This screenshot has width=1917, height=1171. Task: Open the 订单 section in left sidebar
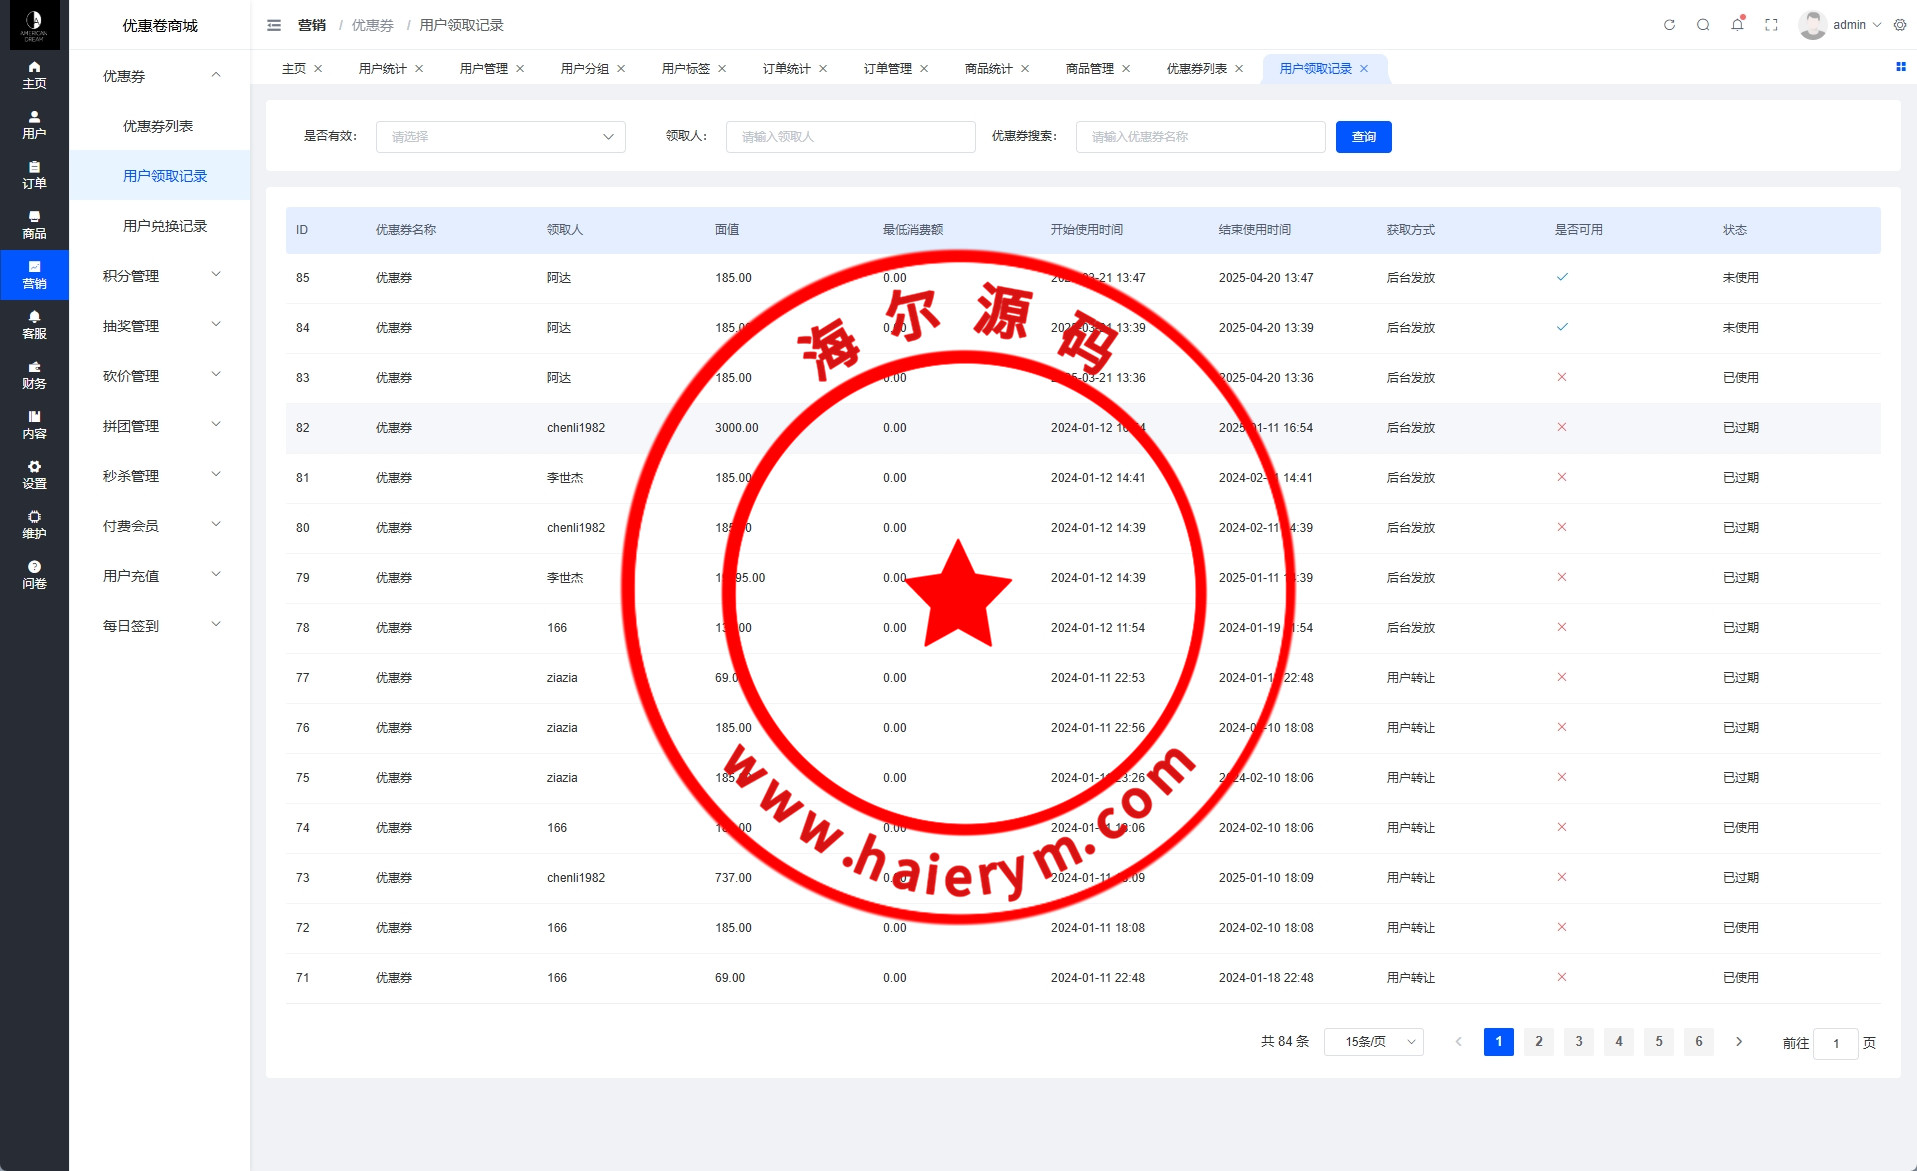pyautogui.click(x=34, y=175)
